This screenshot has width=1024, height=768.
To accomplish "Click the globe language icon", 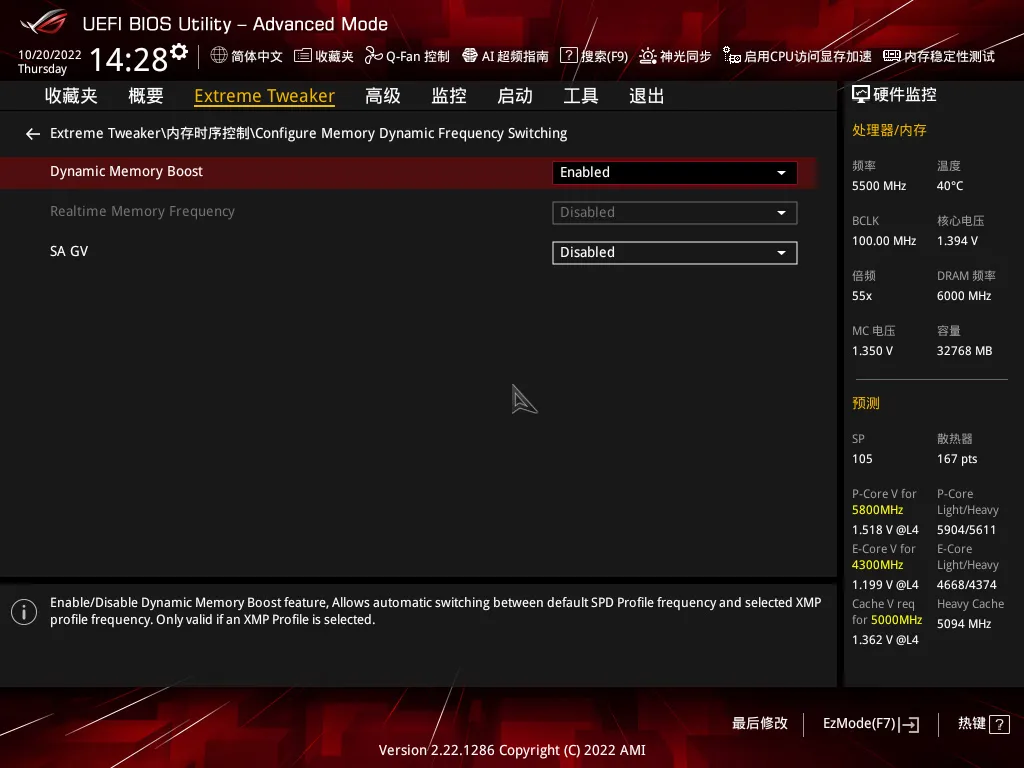I will click(219, 56).
